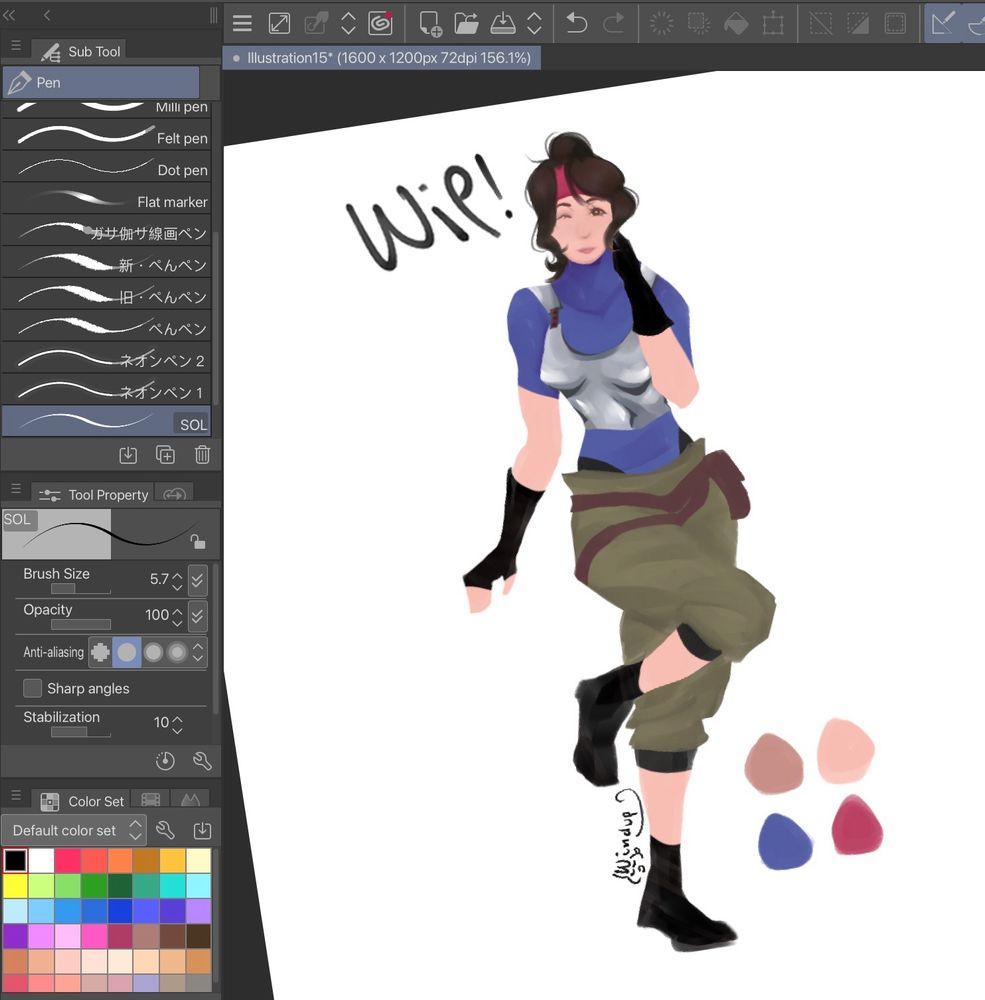
Task: Click the Show selection border icon
Action: [x=895, y=24]
